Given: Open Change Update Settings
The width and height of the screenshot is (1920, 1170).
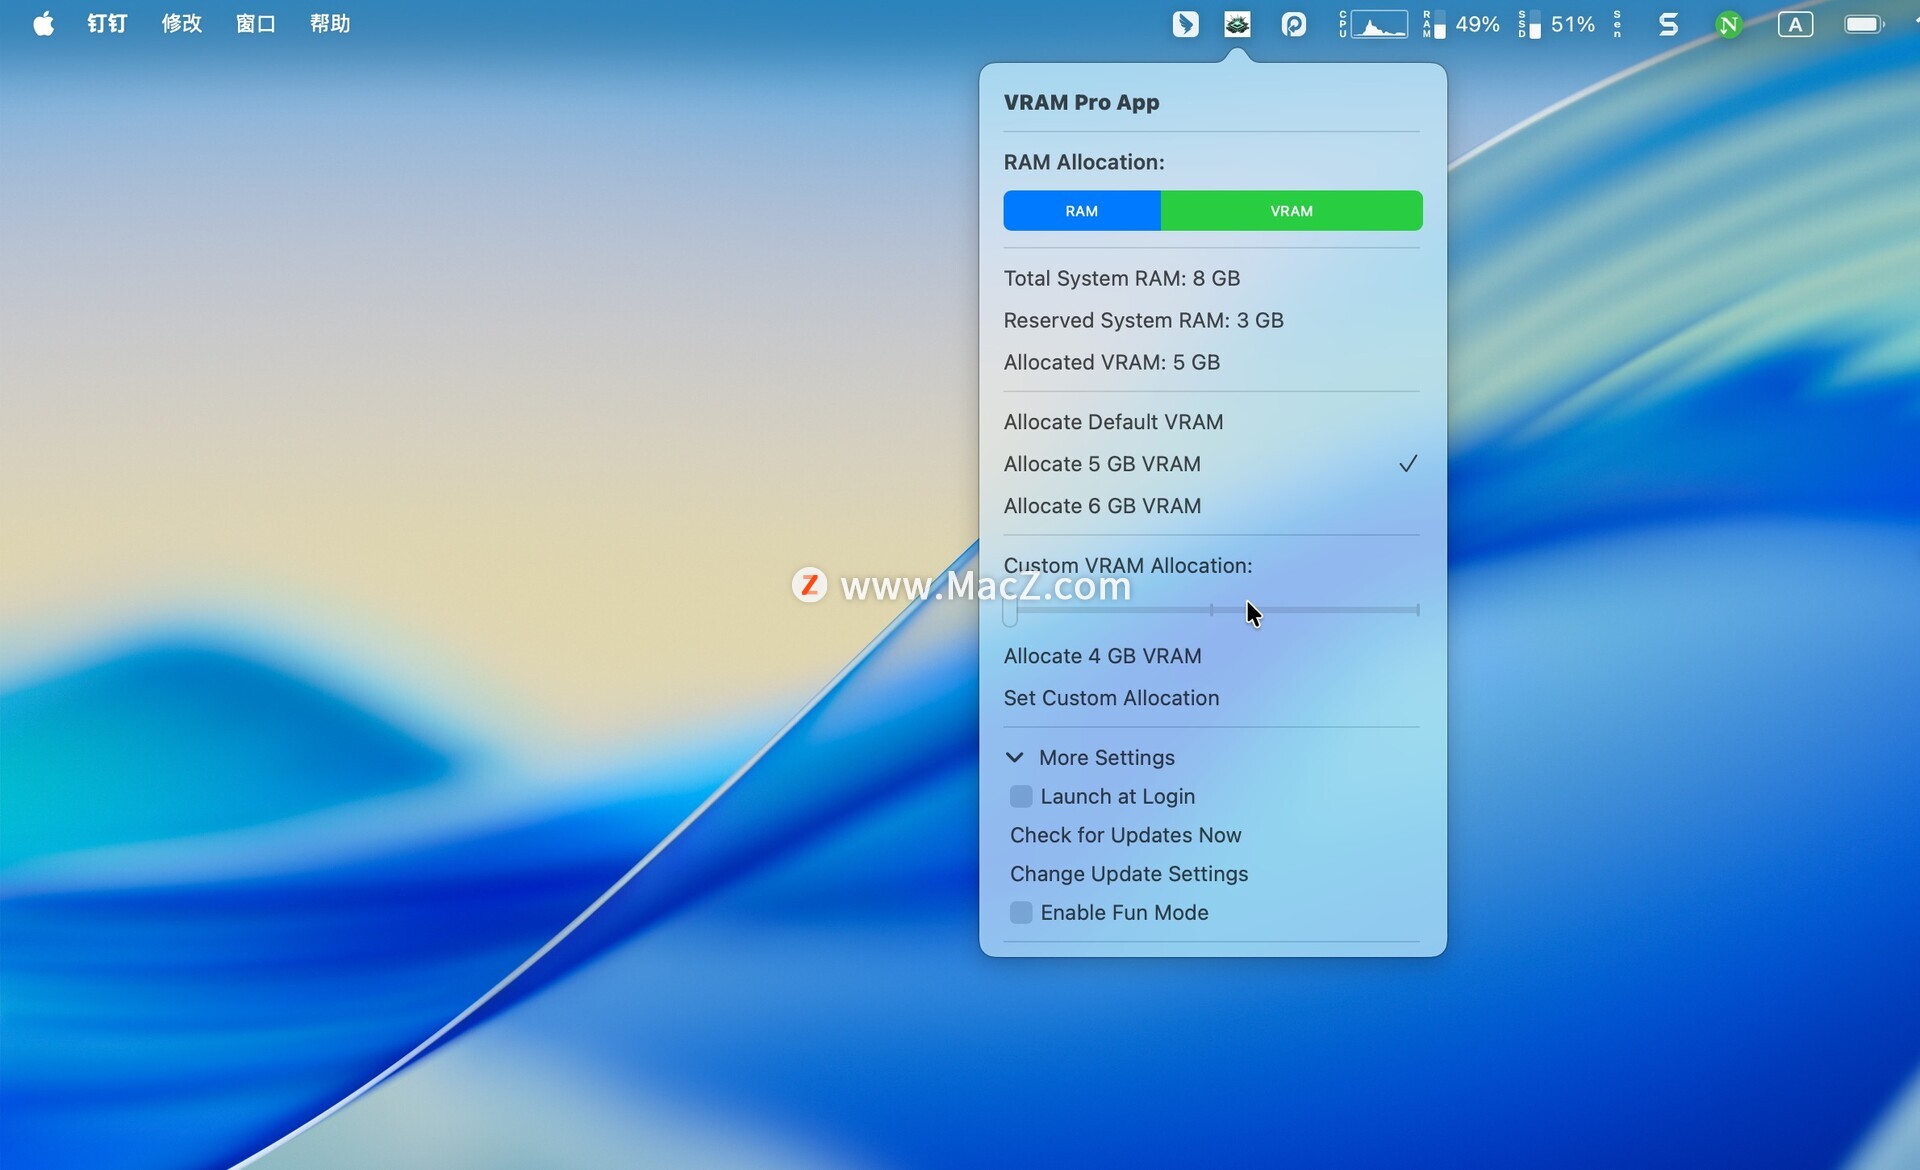Looking at the screenshot, I should click(x=1129, y=874).
